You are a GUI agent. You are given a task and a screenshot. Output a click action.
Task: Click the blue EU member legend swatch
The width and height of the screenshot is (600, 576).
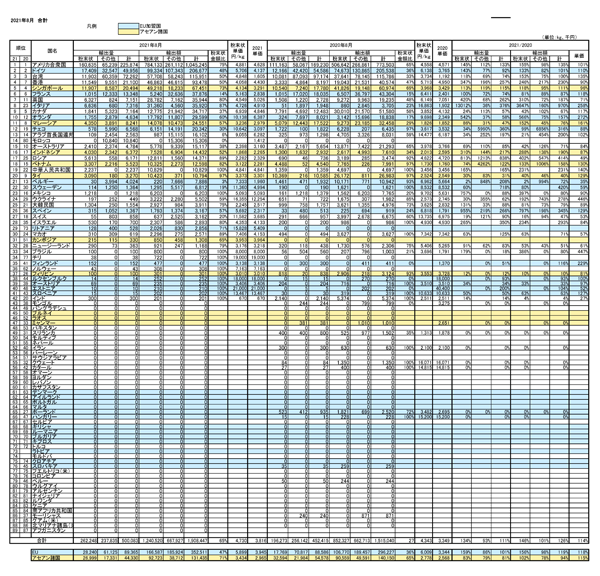tap(128, 26)
